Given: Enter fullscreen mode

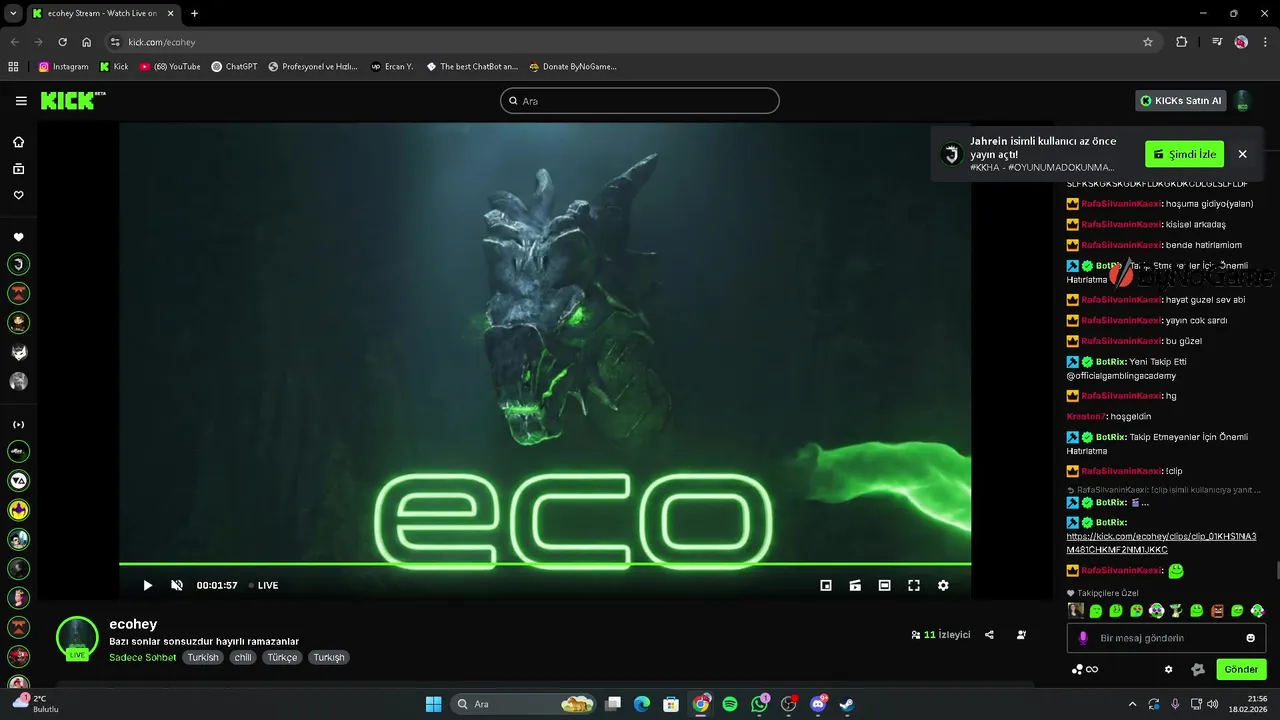Looking at the screenshot, I should [914, 585].
